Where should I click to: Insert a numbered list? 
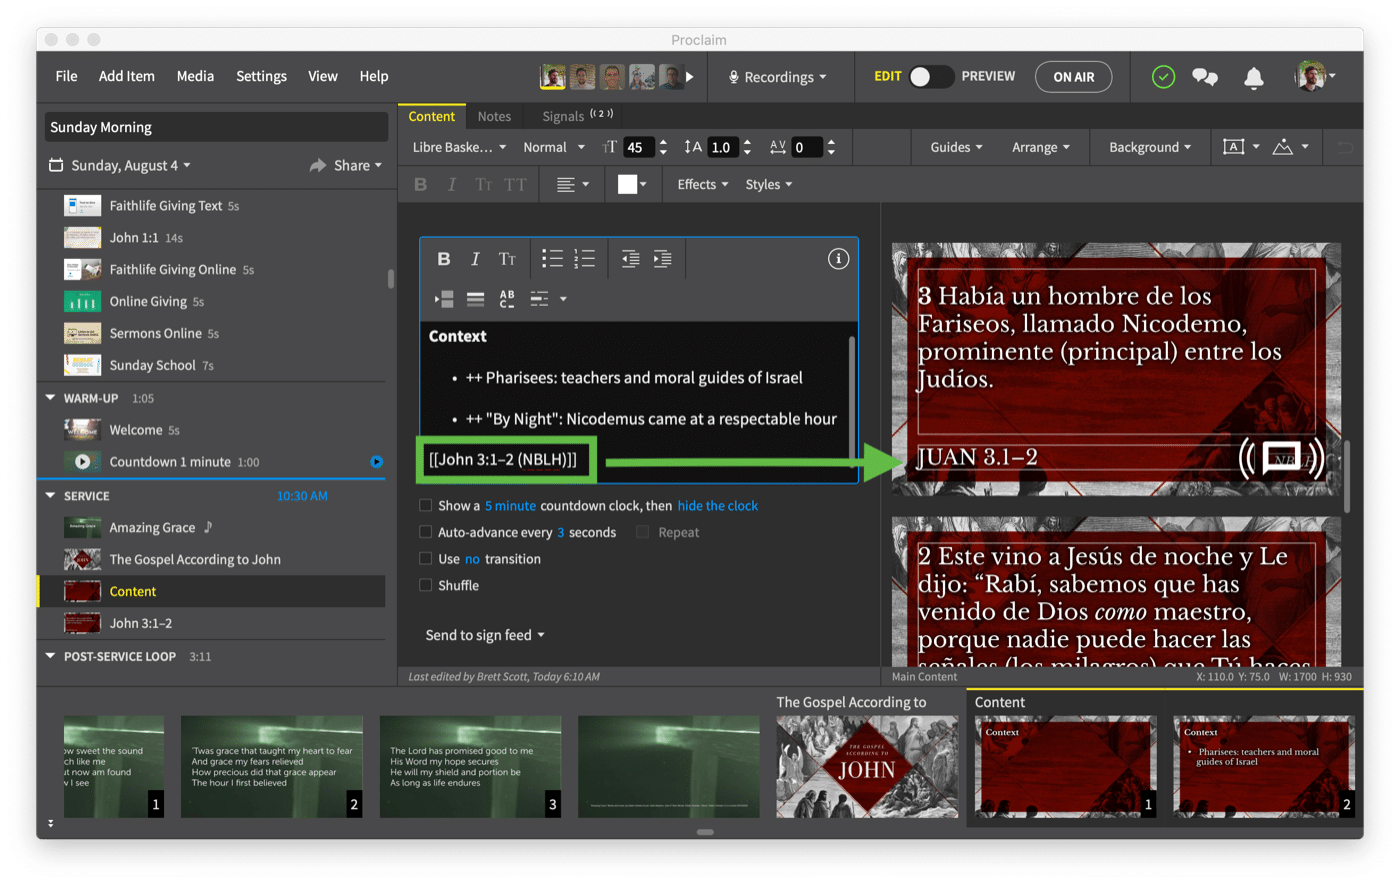click(x=584, y=259)
